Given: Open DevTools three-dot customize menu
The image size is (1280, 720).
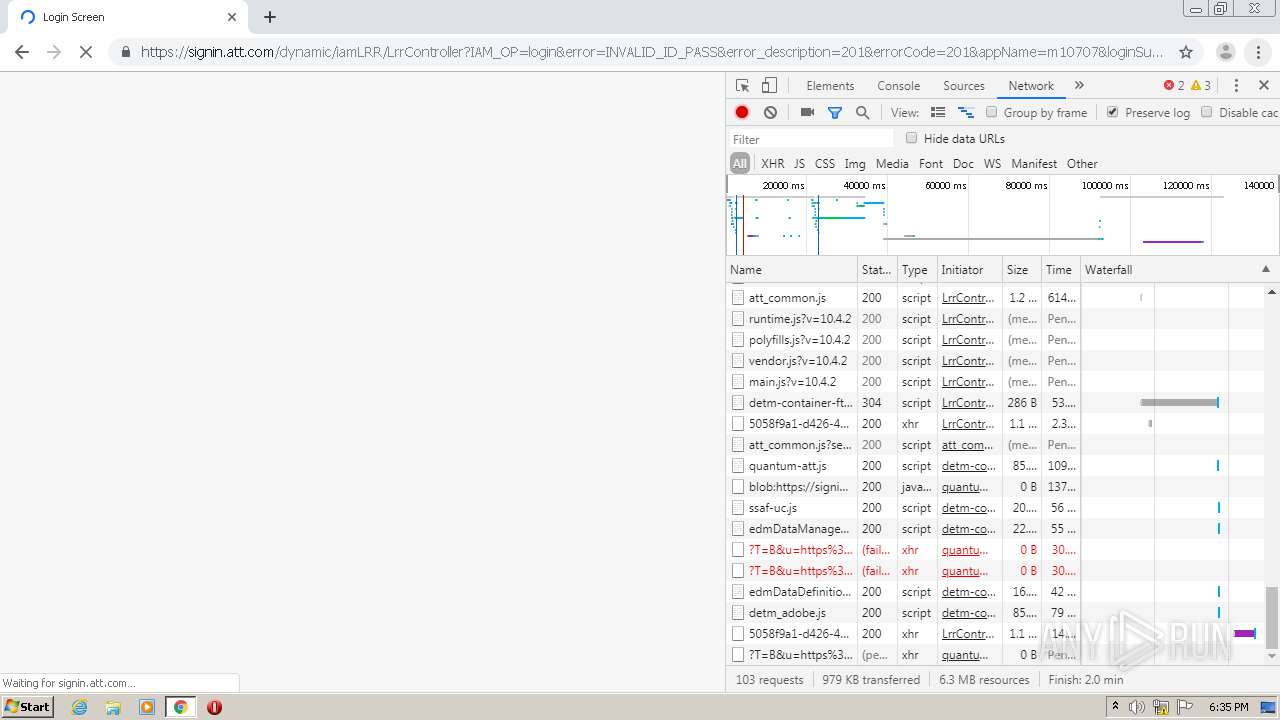Looking at the screenshot, I should (1236, 86).
